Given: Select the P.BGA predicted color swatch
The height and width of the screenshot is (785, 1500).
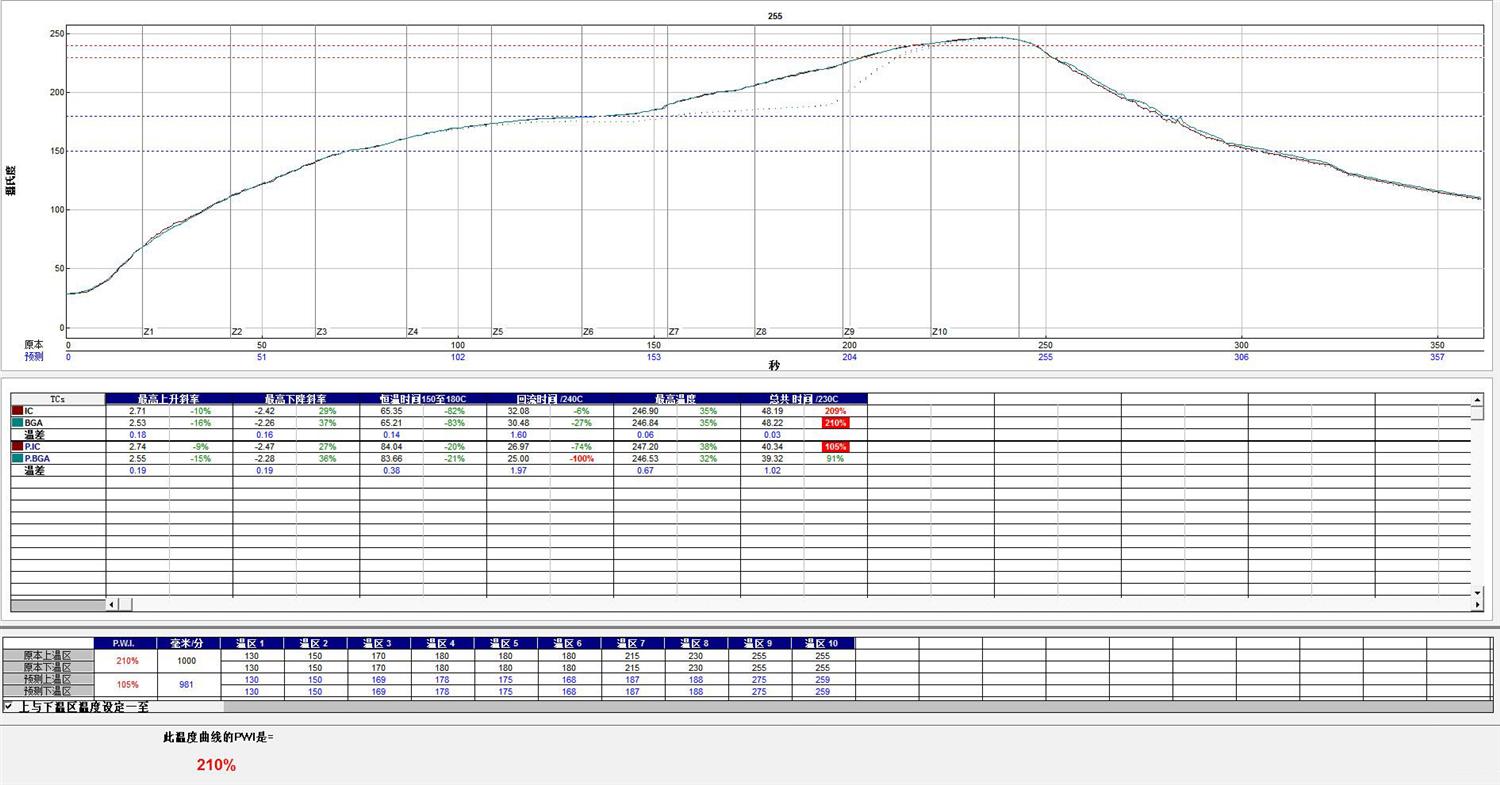Looking at the screenshot, I should [x=17, y=458].
